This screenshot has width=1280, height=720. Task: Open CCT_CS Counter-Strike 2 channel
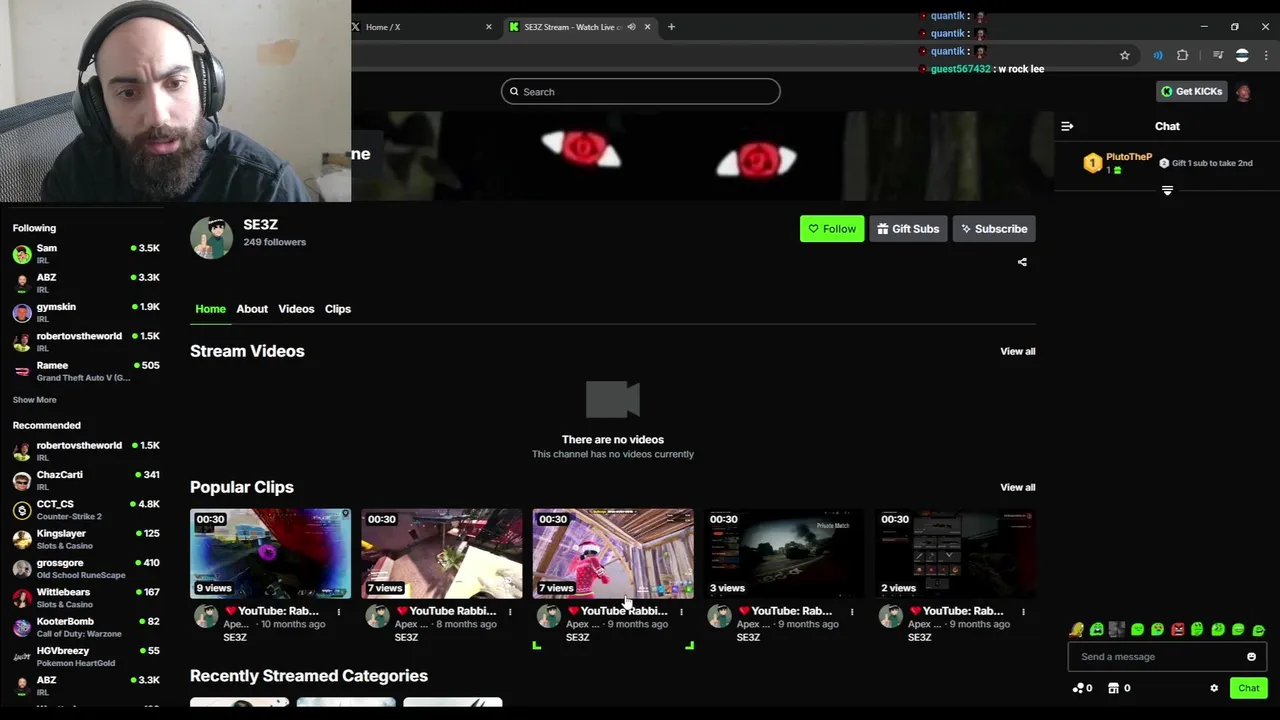(85, 510)
